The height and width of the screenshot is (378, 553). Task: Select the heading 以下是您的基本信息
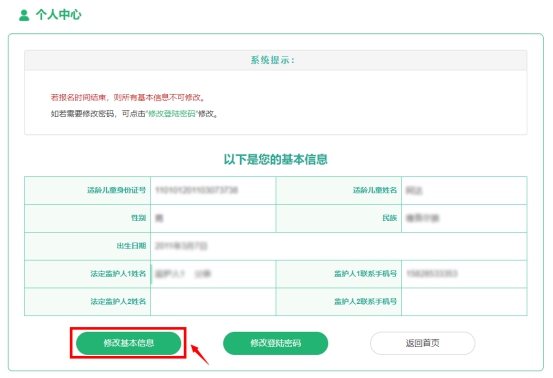[275, 159]
